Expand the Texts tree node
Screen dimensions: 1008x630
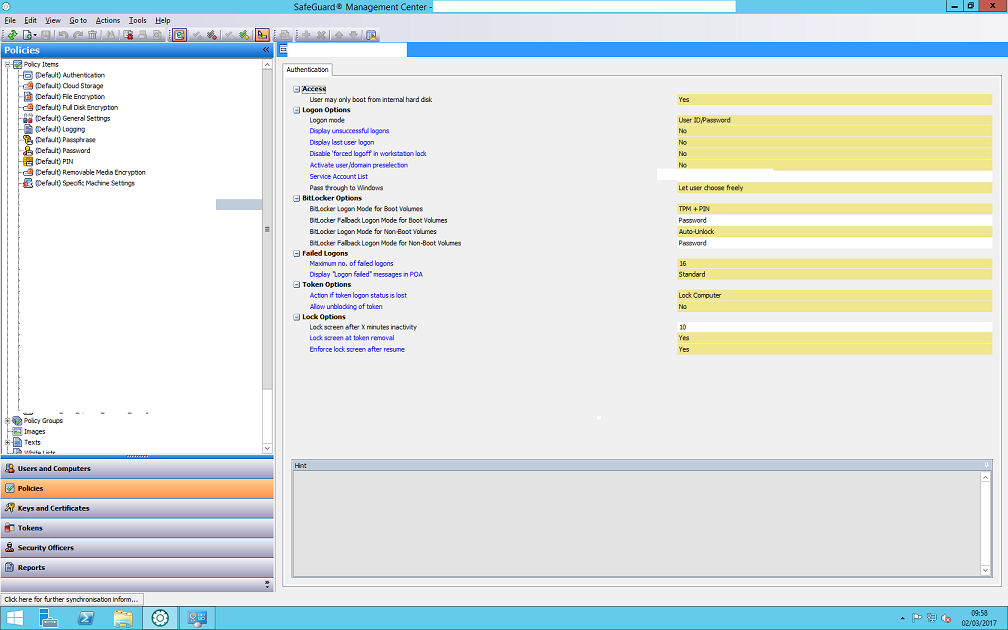pyautogui.click(x=8, y=443)
